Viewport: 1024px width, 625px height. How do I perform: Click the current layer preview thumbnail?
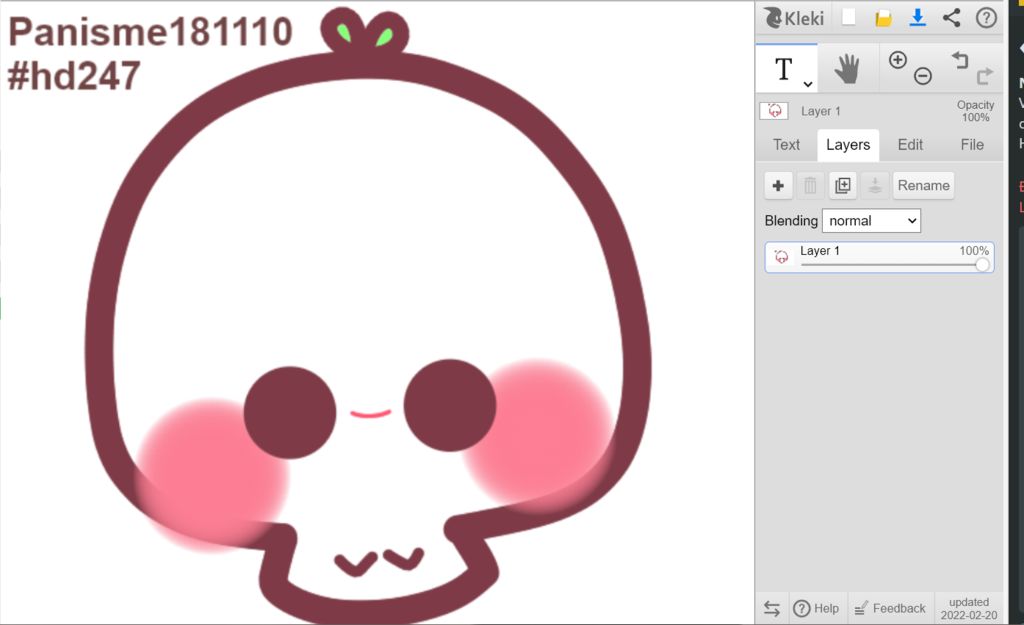[x=774, y=111]
